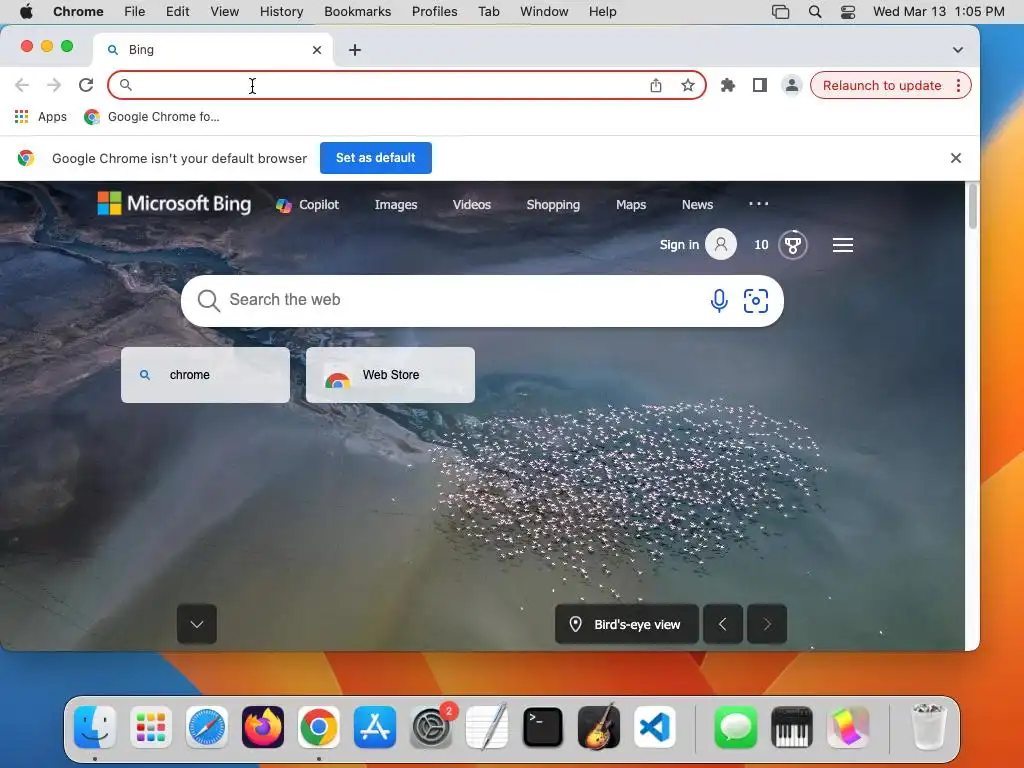
Task: Close the Bing tab
Action: coord(317,50)
